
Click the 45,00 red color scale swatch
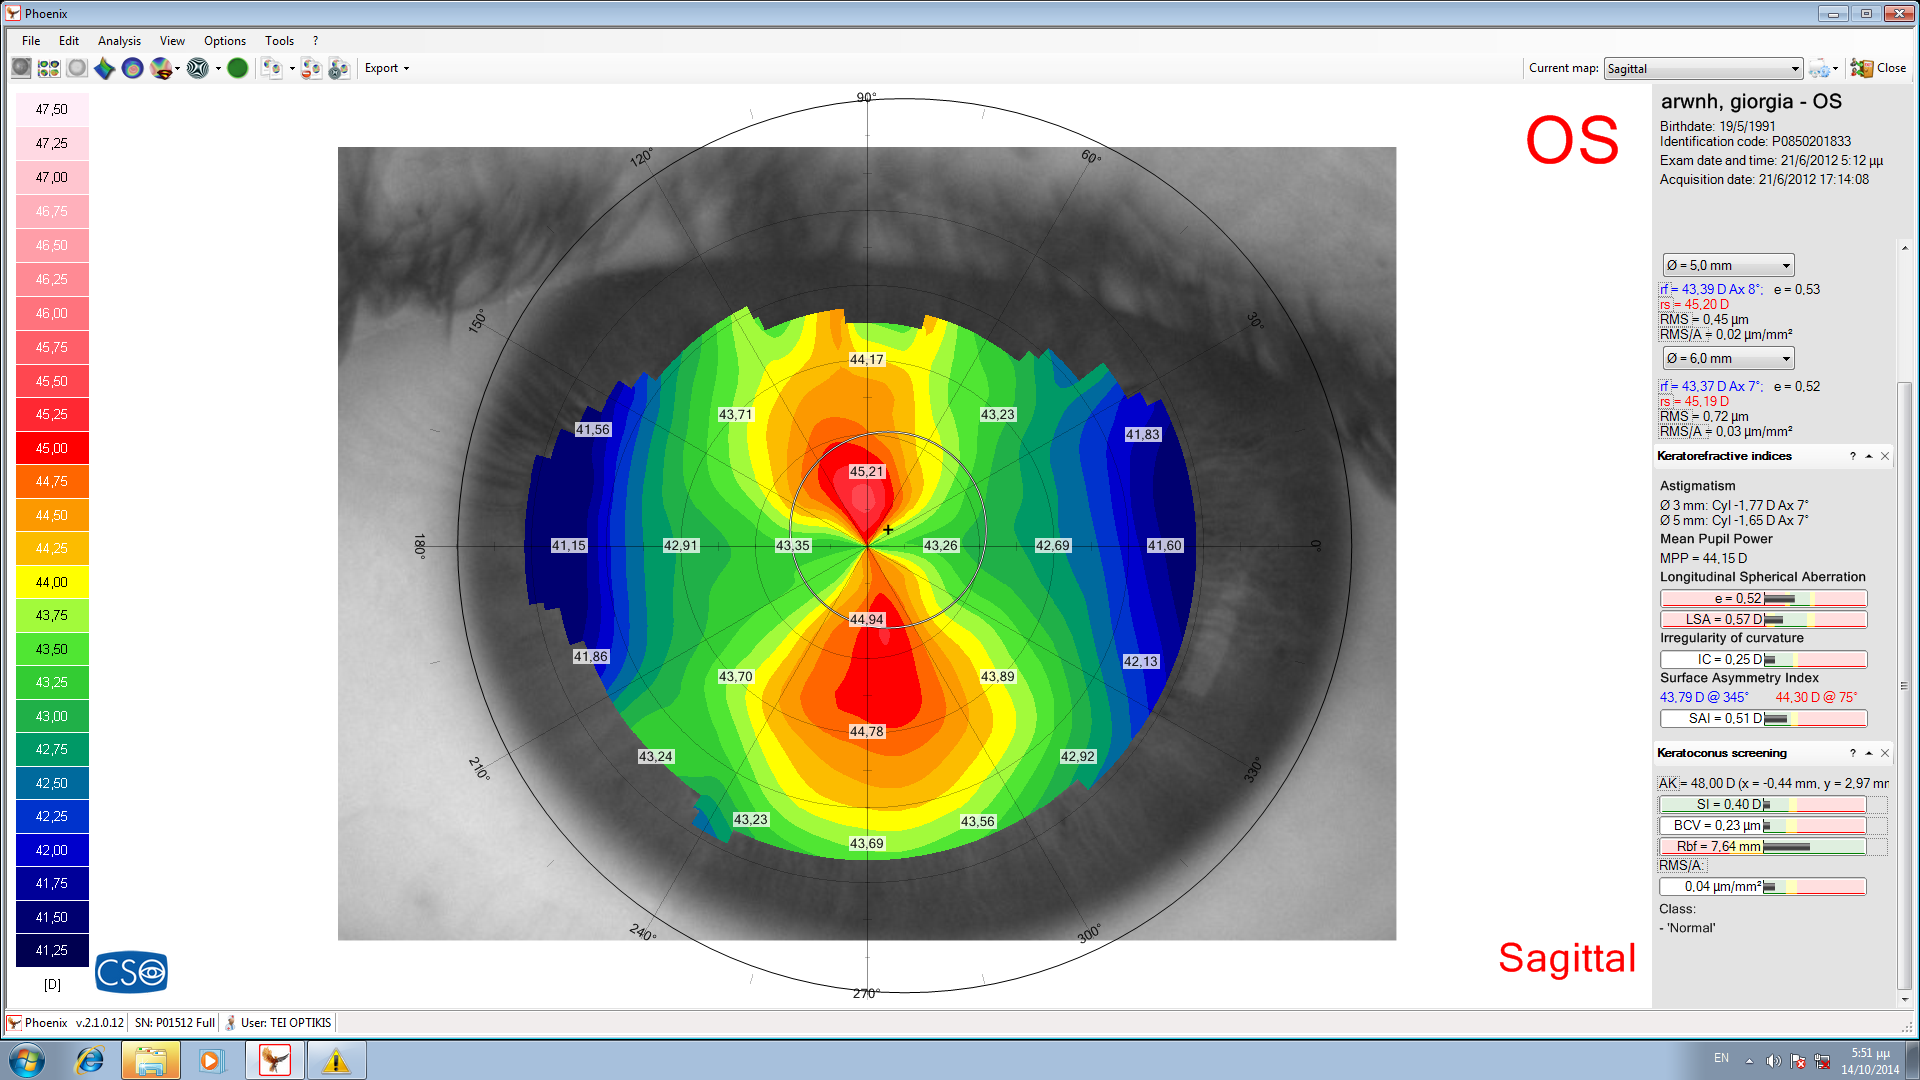pos(52,448)
